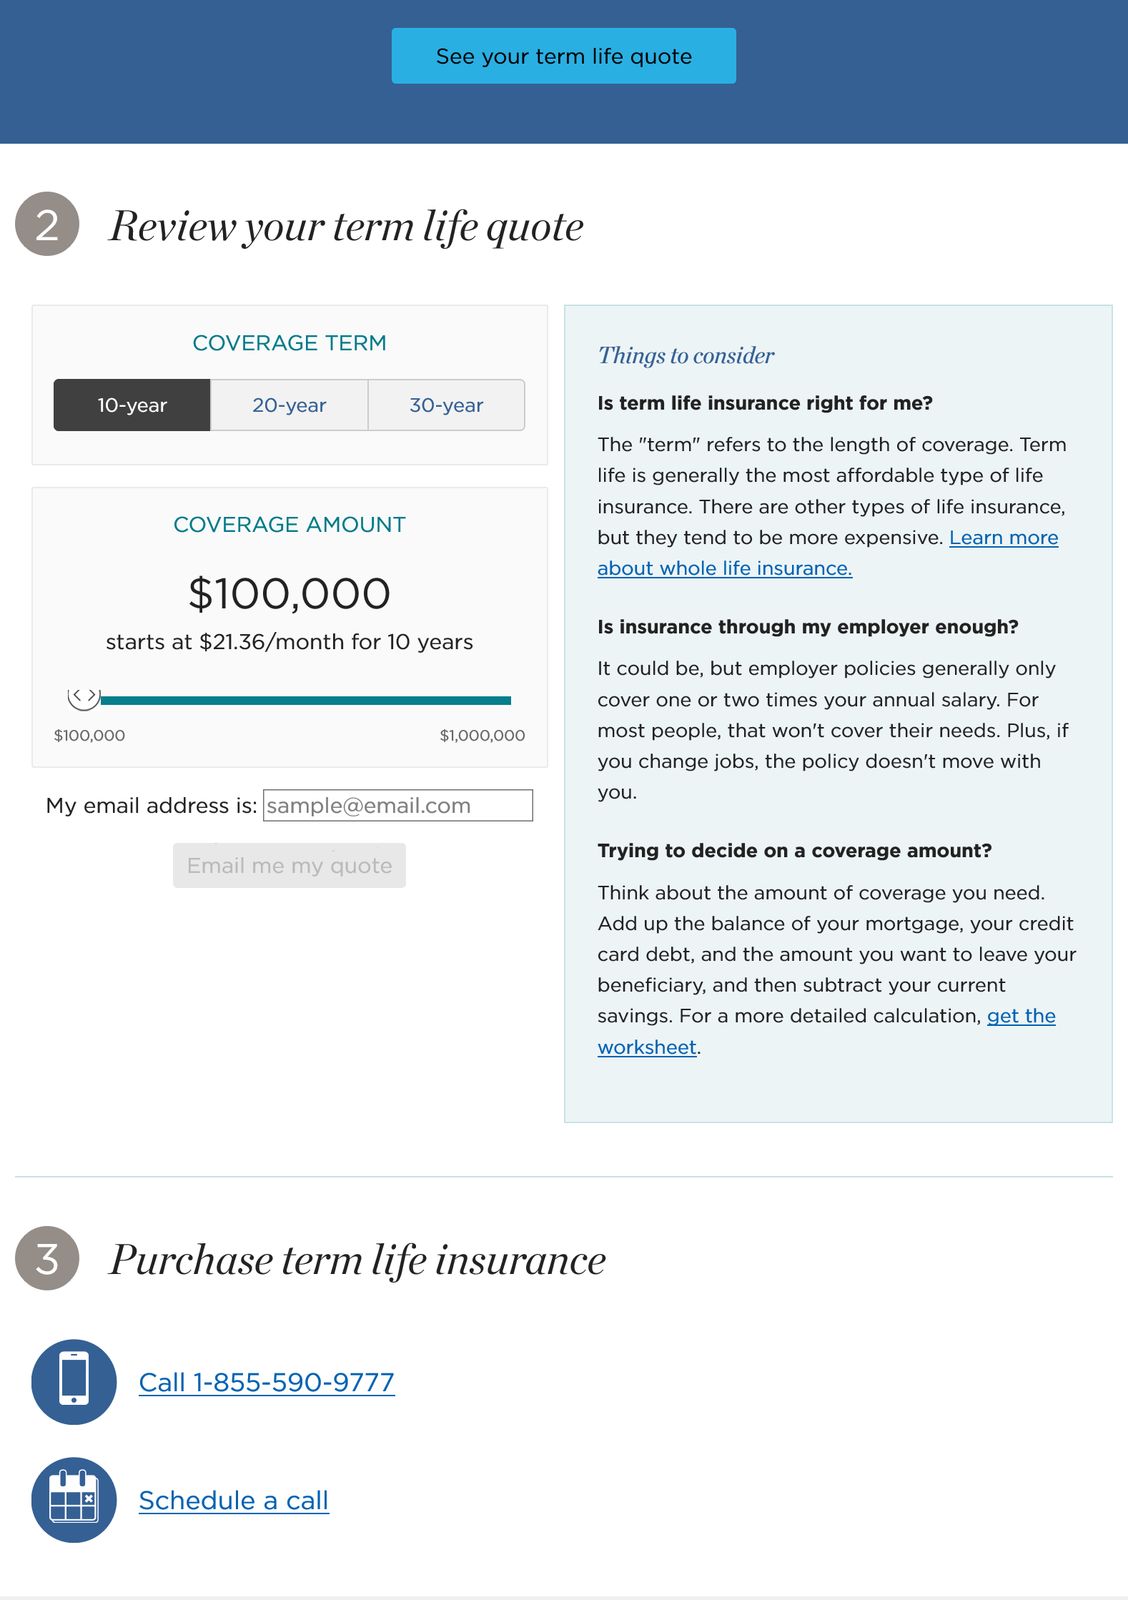Click the Review your term life quote heading

(347, 226)
